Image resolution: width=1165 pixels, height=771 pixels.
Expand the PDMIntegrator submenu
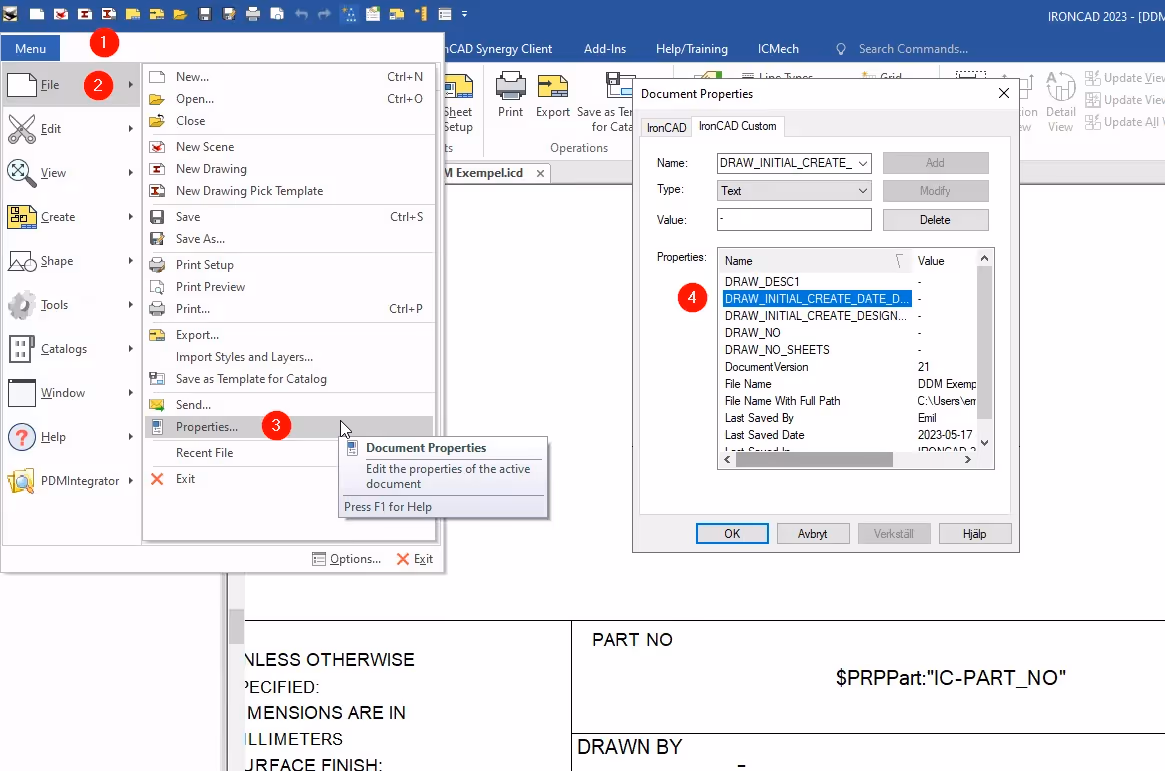point(71,481)
